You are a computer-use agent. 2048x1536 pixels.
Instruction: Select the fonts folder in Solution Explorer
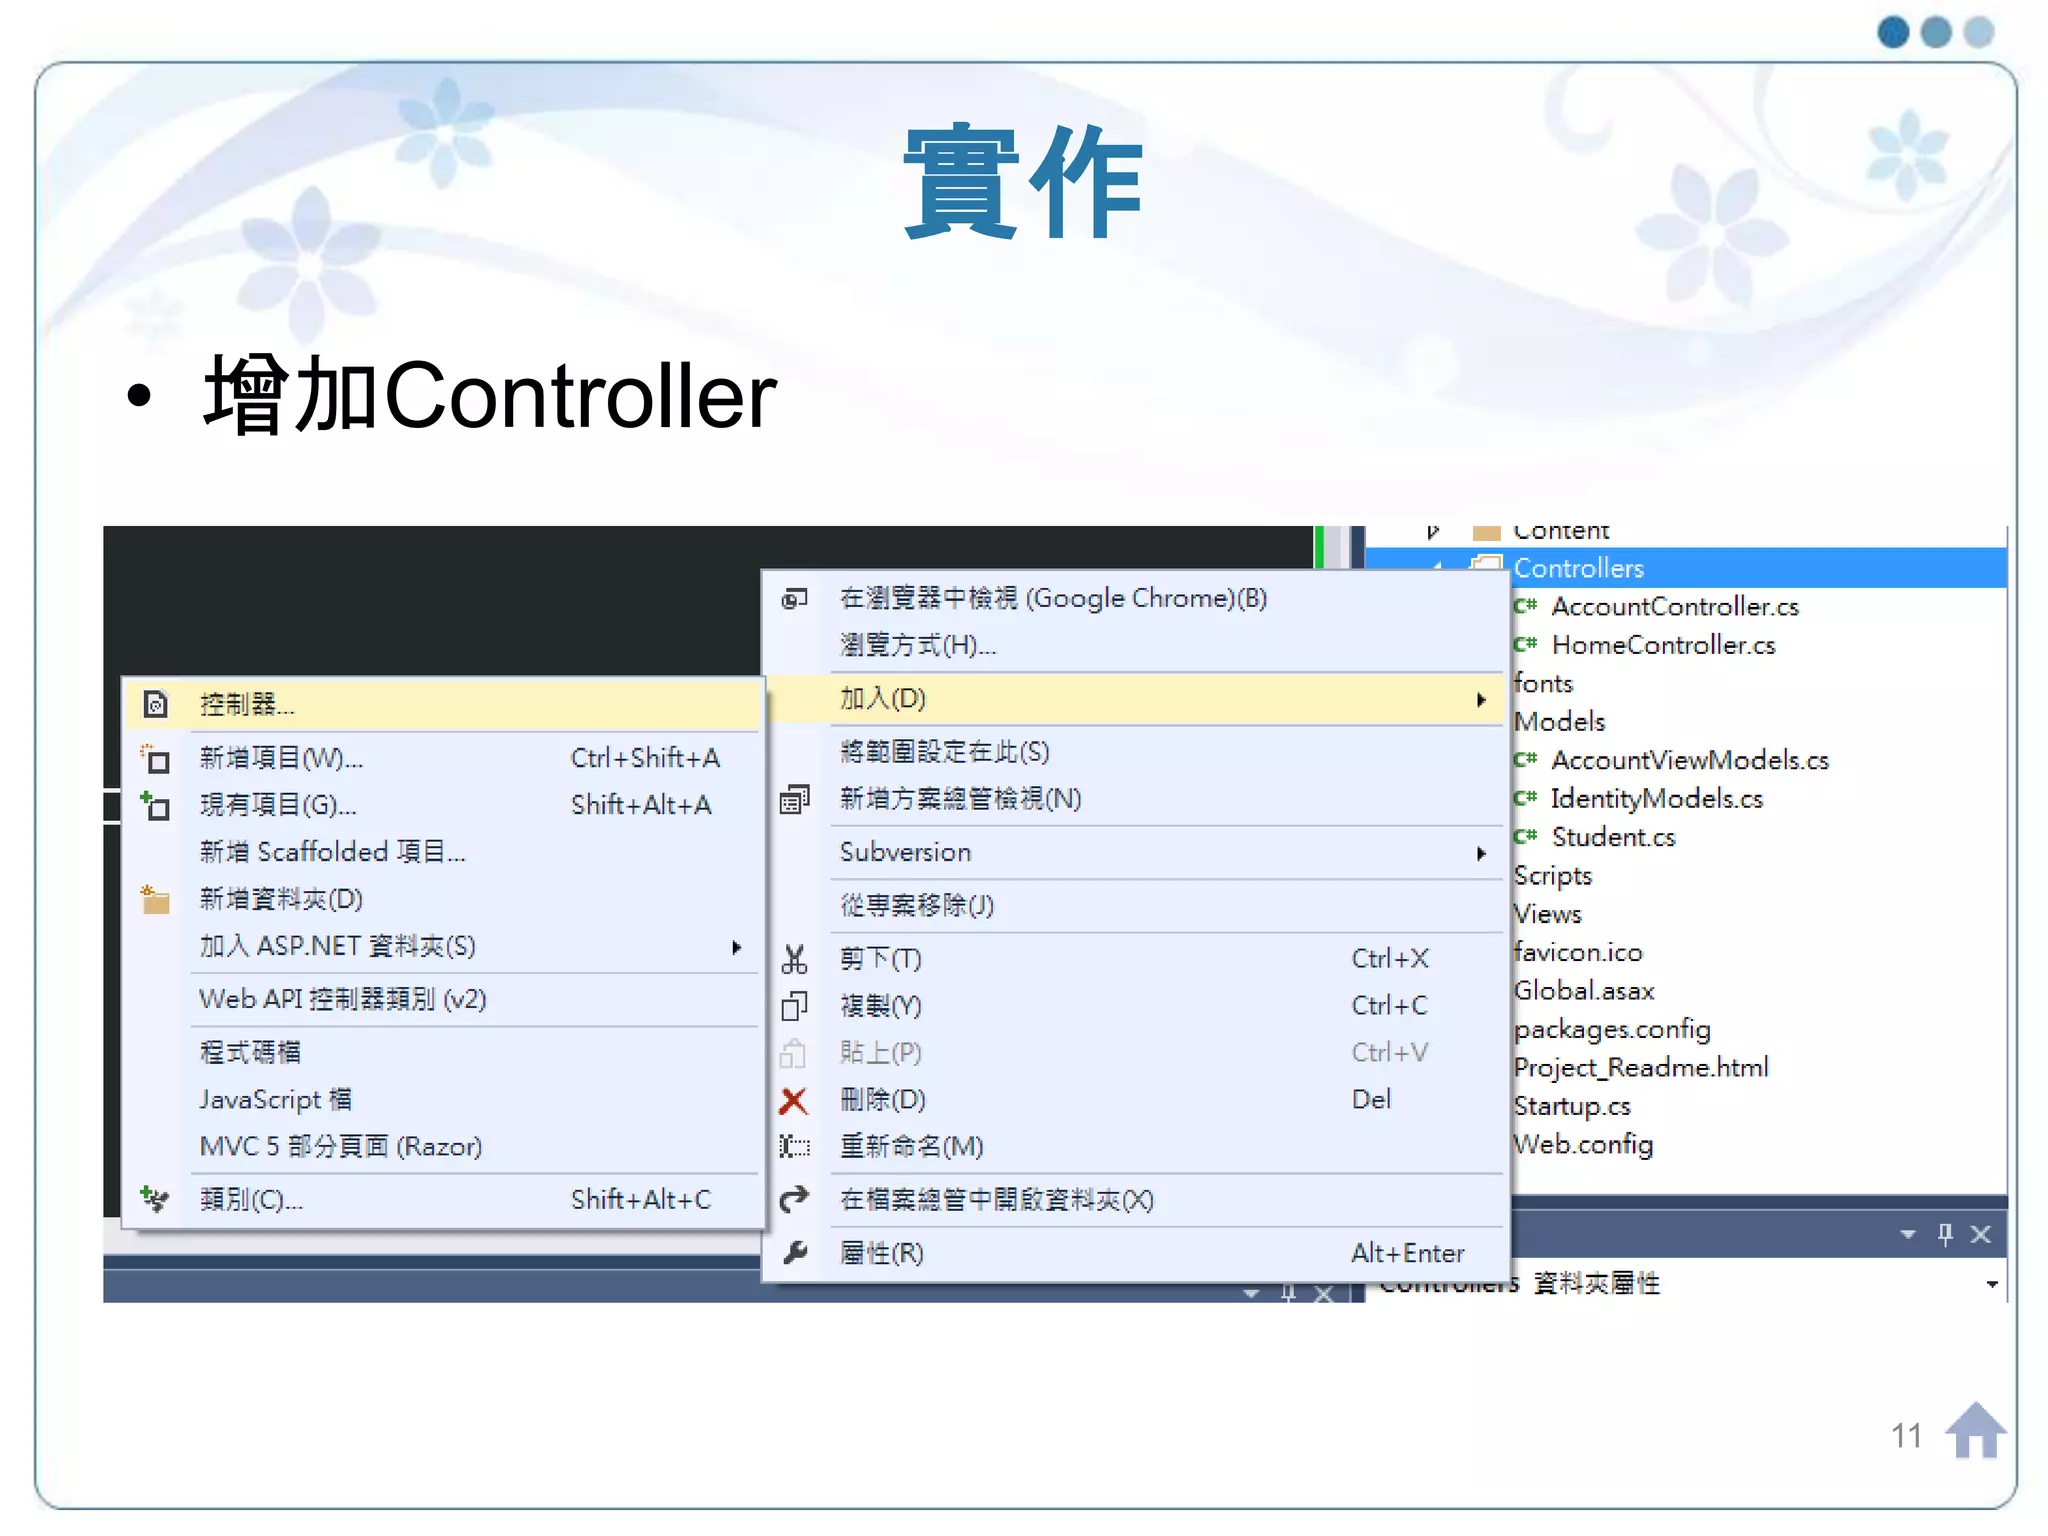(x=1544, y=683)
